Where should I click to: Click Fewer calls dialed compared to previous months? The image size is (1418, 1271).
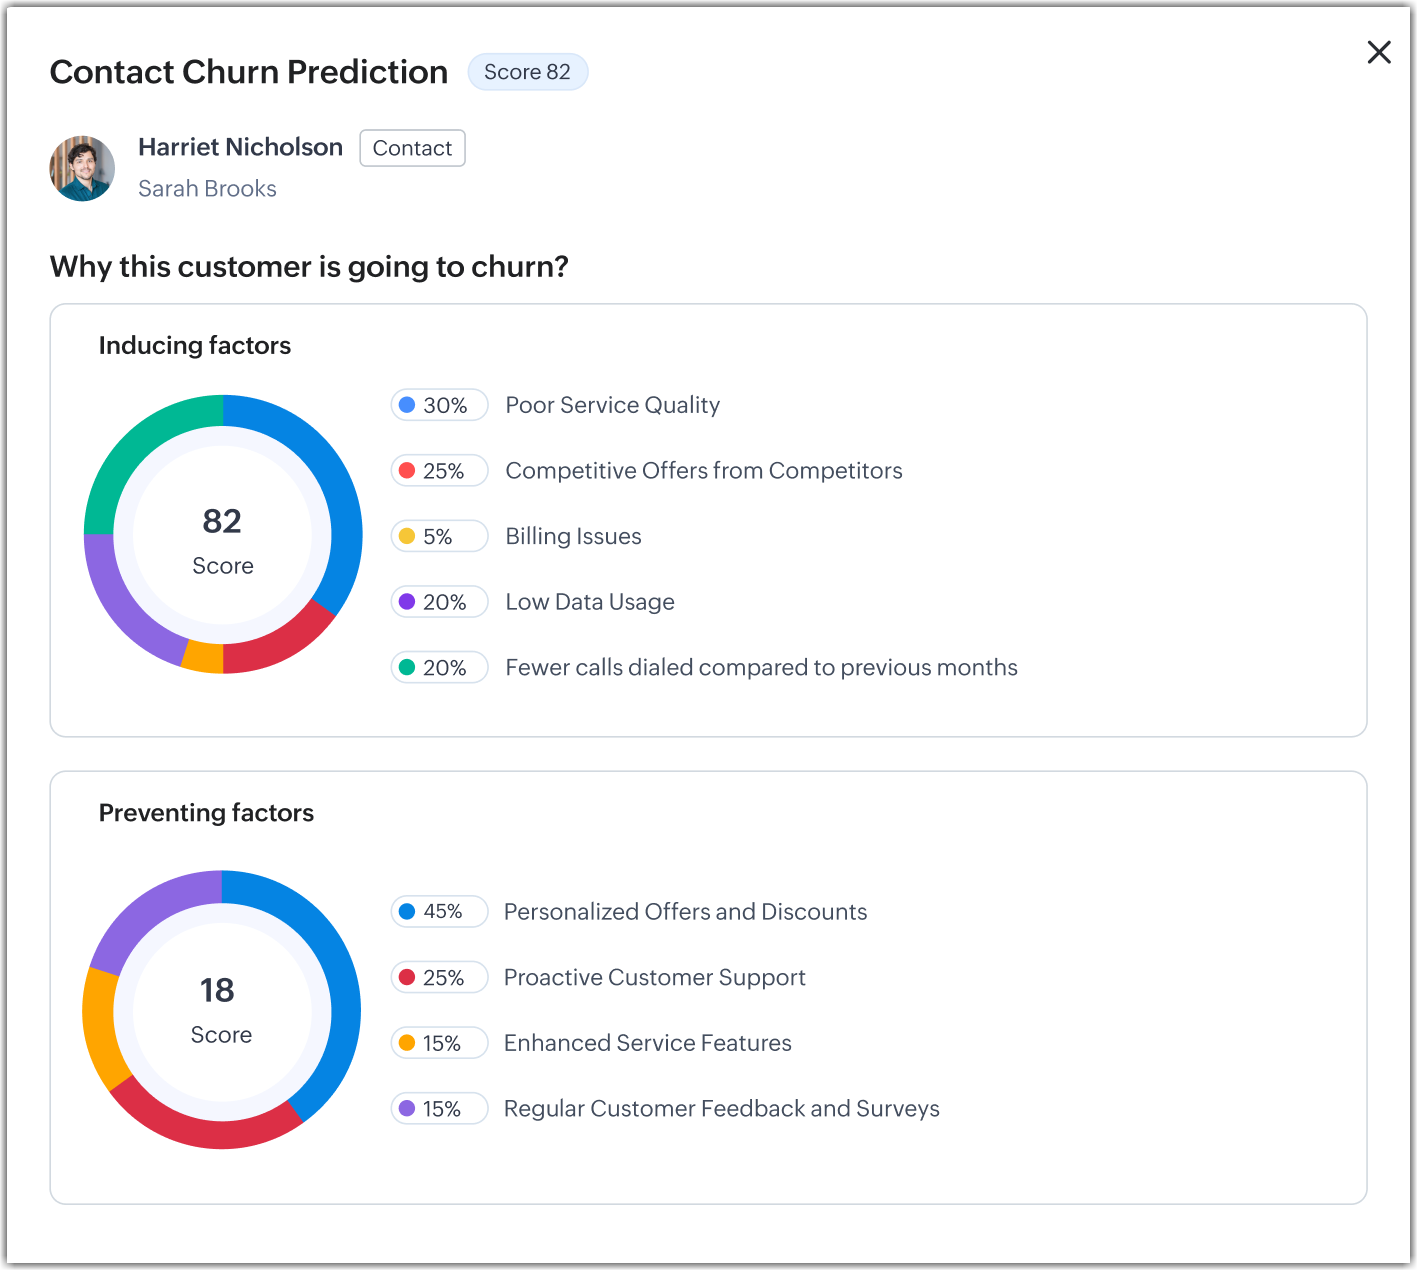coord(761,668)
